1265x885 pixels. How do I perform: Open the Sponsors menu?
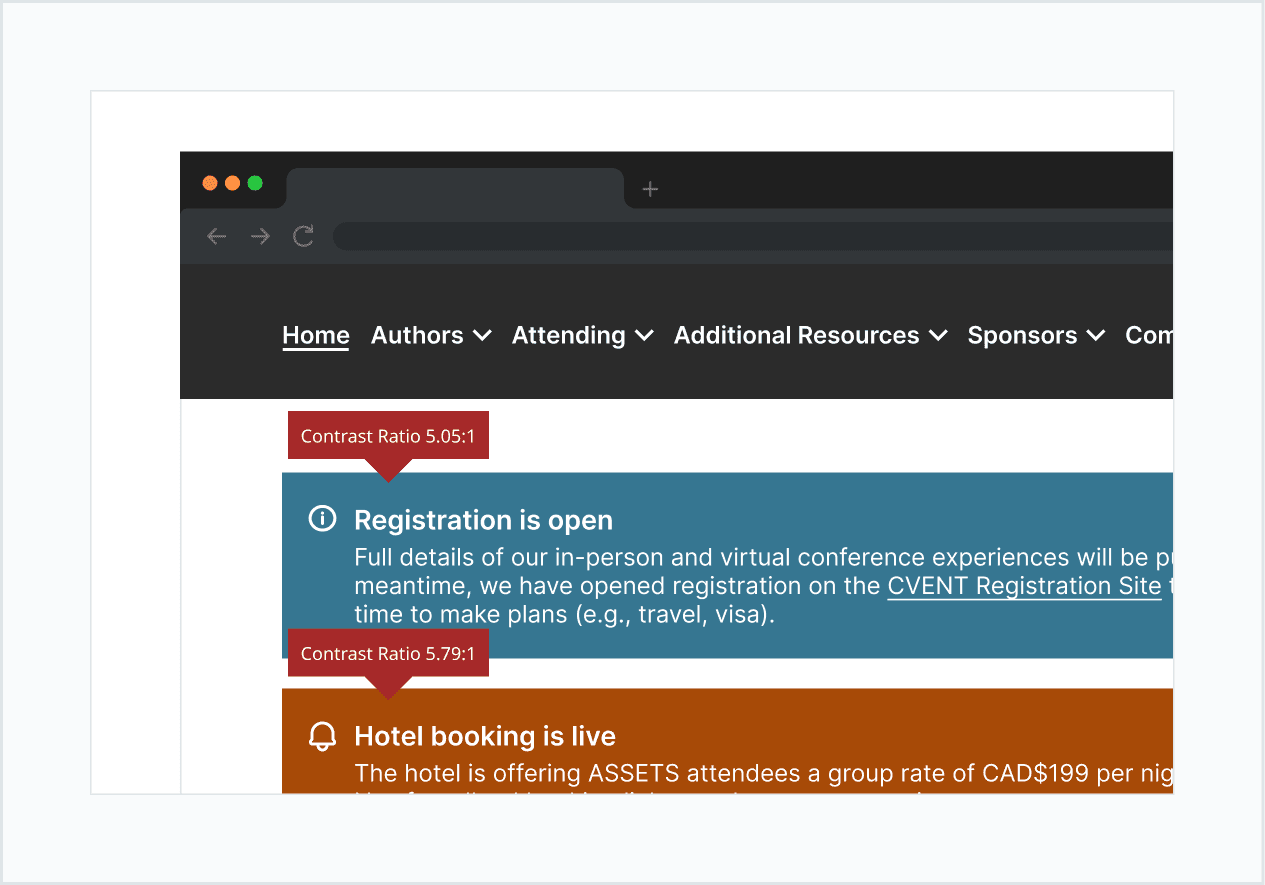[1036, 335]
